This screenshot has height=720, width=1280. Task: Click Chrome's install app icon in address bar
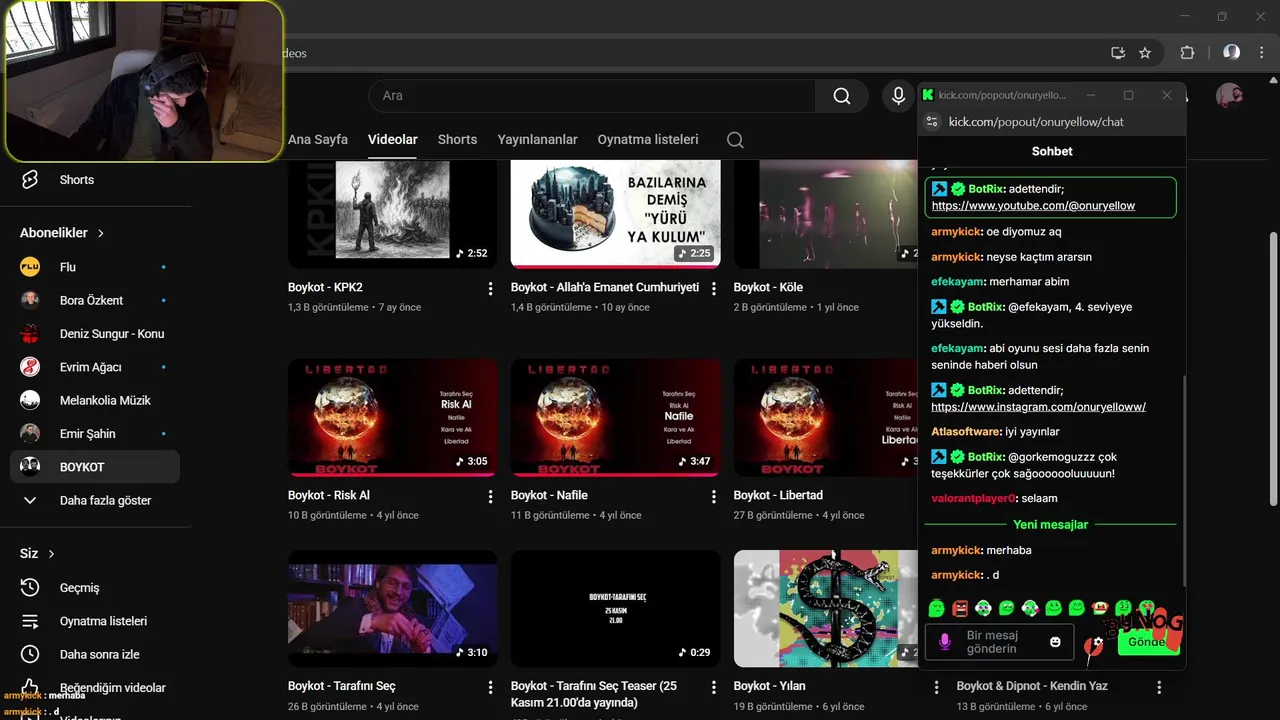tap(1118, 53)
